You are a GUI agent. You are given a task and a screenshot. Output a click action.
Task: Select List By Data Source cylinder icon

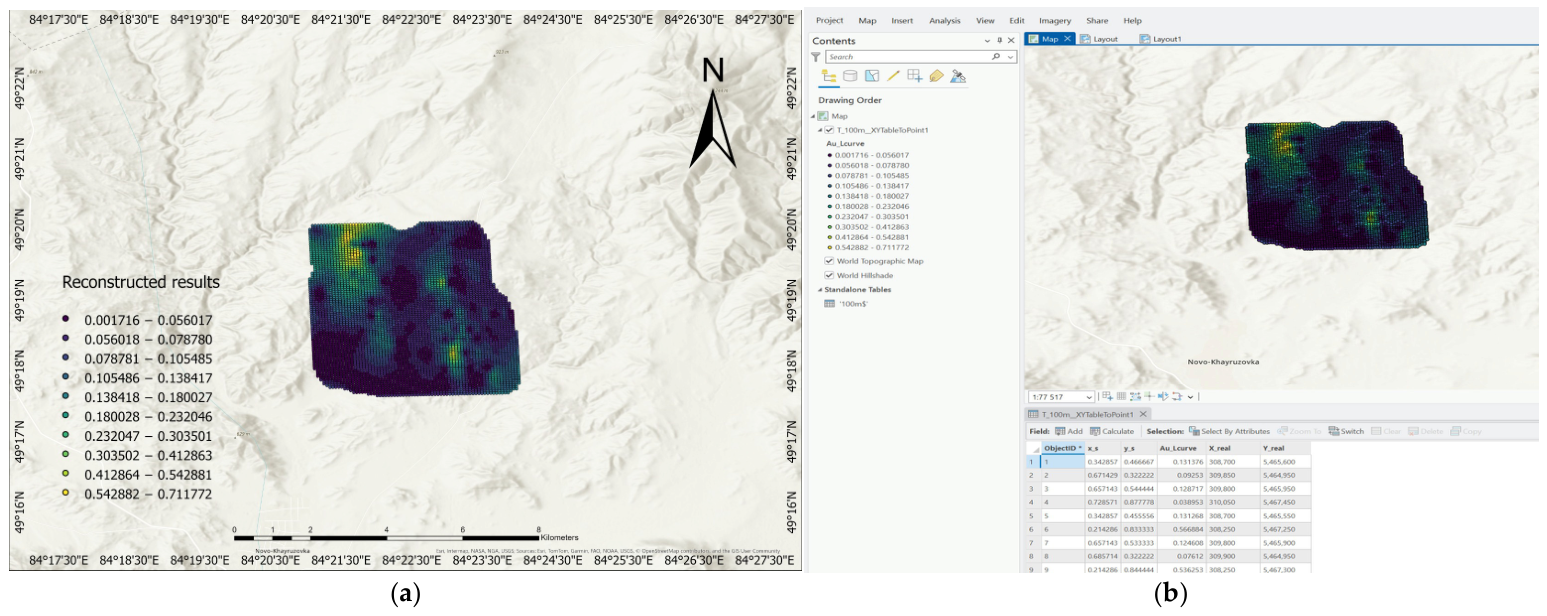coord(850,76)
